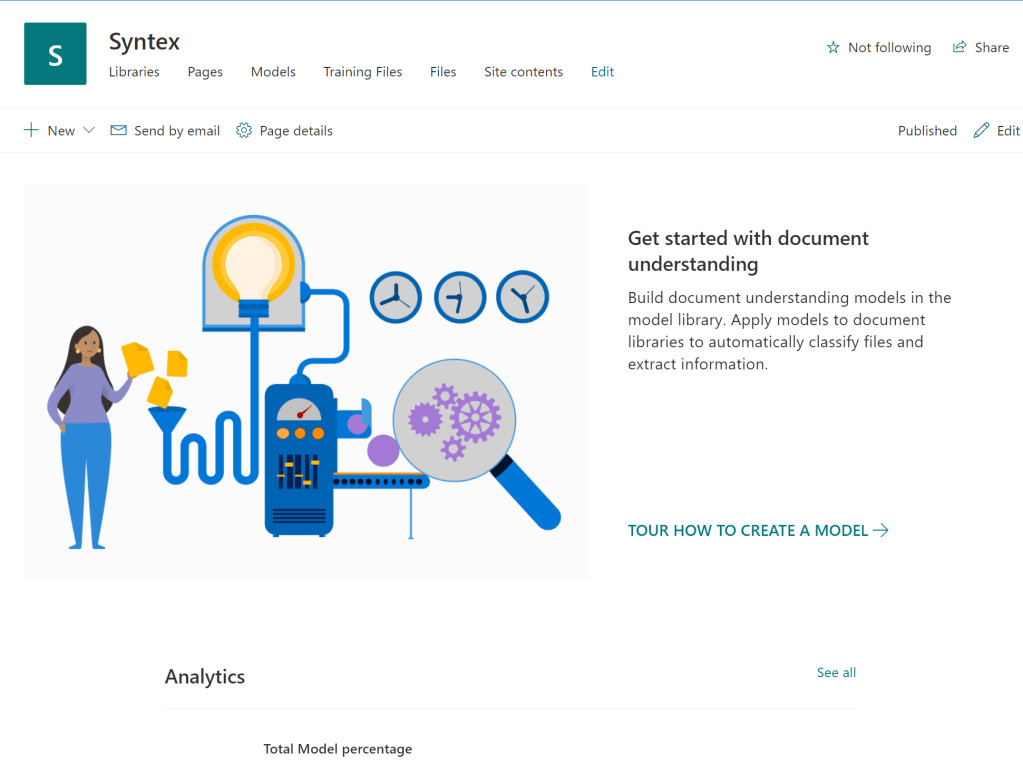Image resolution: width=1023 pixels, height=772 pixels.
Task: Open the Libraries navigation item
Action: tap(134, 72)
